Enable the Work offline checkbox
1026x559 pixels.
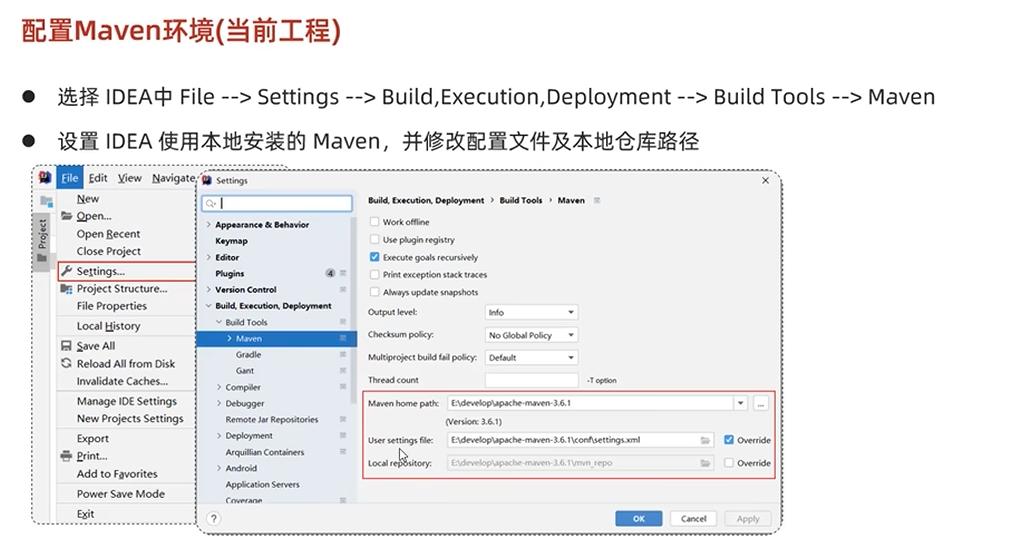click(x=374, y=222)
